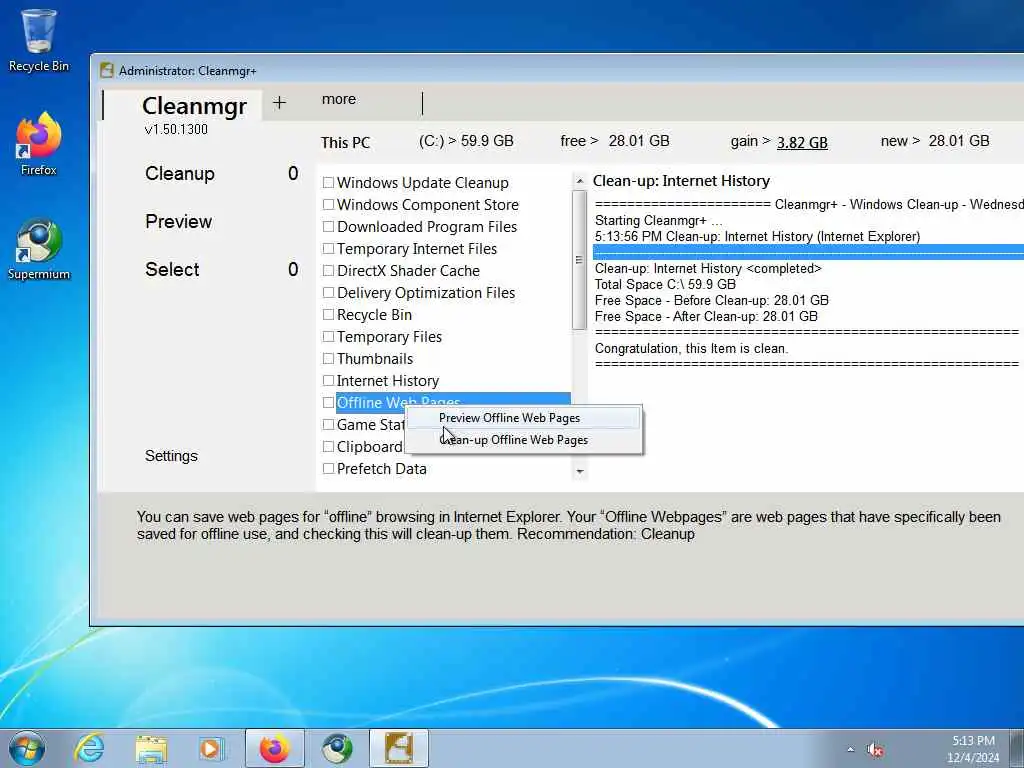Image resolution: width=1024 pixels, height=768 pixels.
Task: Click the plus button beside Cleanmgr
Action: point(279,103)
